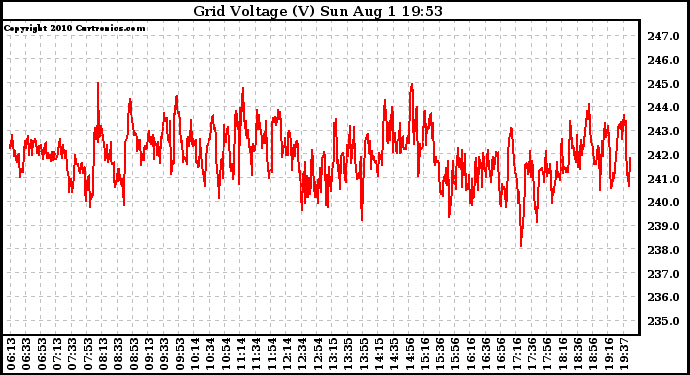Click the 241.0 voltage axis label
The height and width of the screenshot is (375, 690).
(663, 179)
